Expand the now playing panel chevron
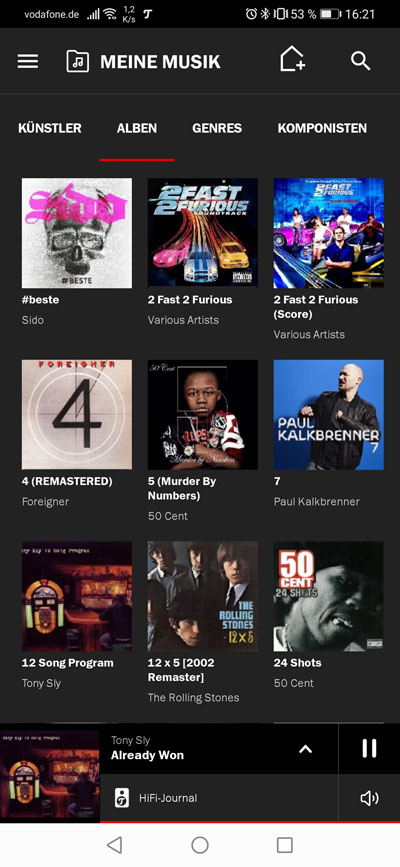This screenshot has width=400, height=867. tap(305, 749)
